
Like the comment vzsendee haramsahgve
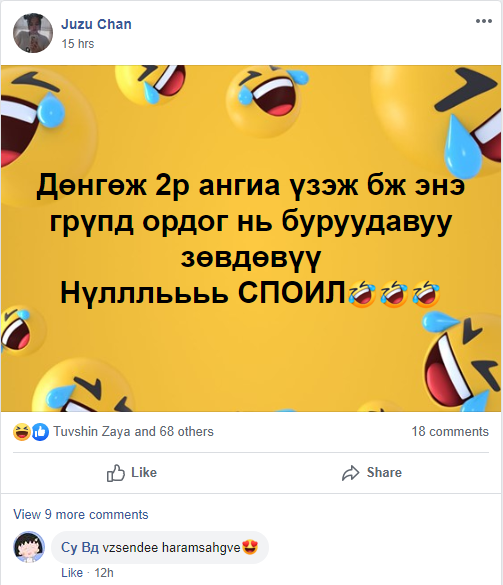(x=72, y=573)
